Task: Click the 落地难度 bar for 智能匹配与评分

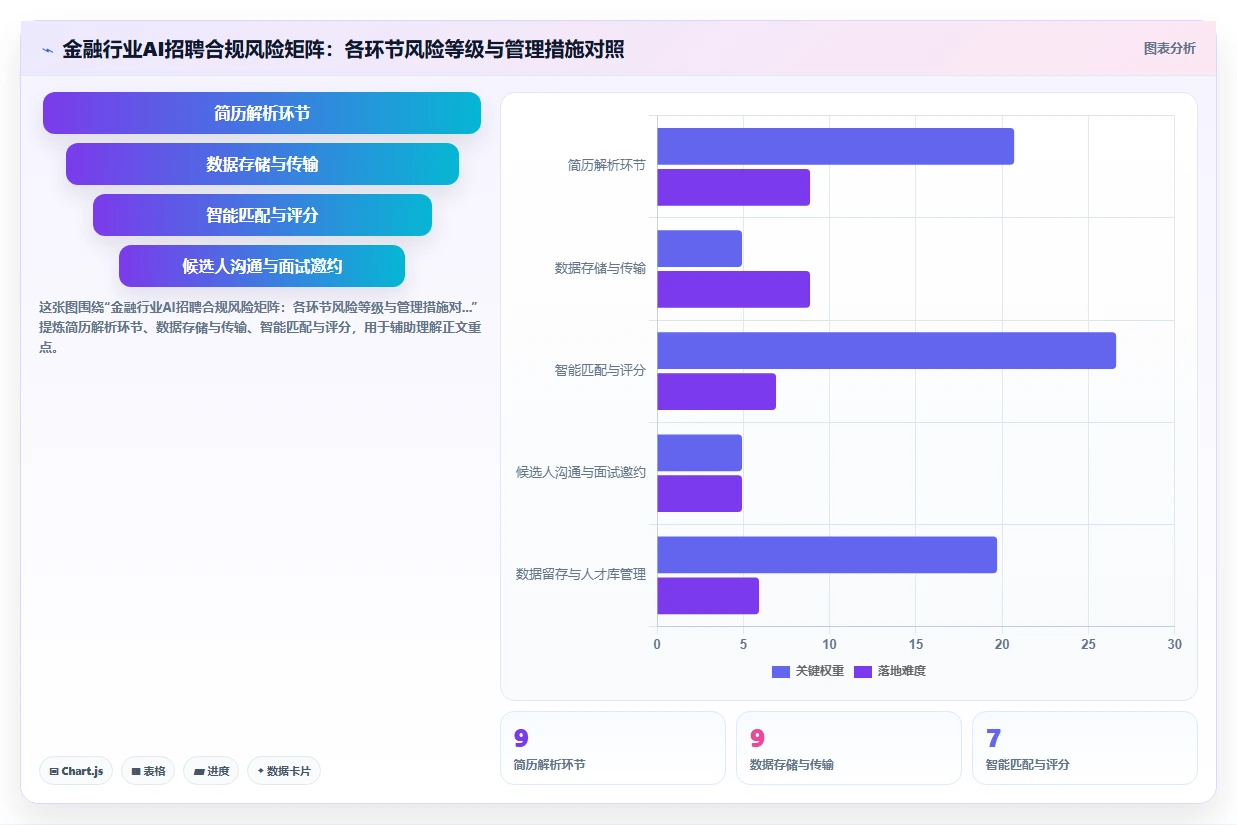Action: pos(716,391)
